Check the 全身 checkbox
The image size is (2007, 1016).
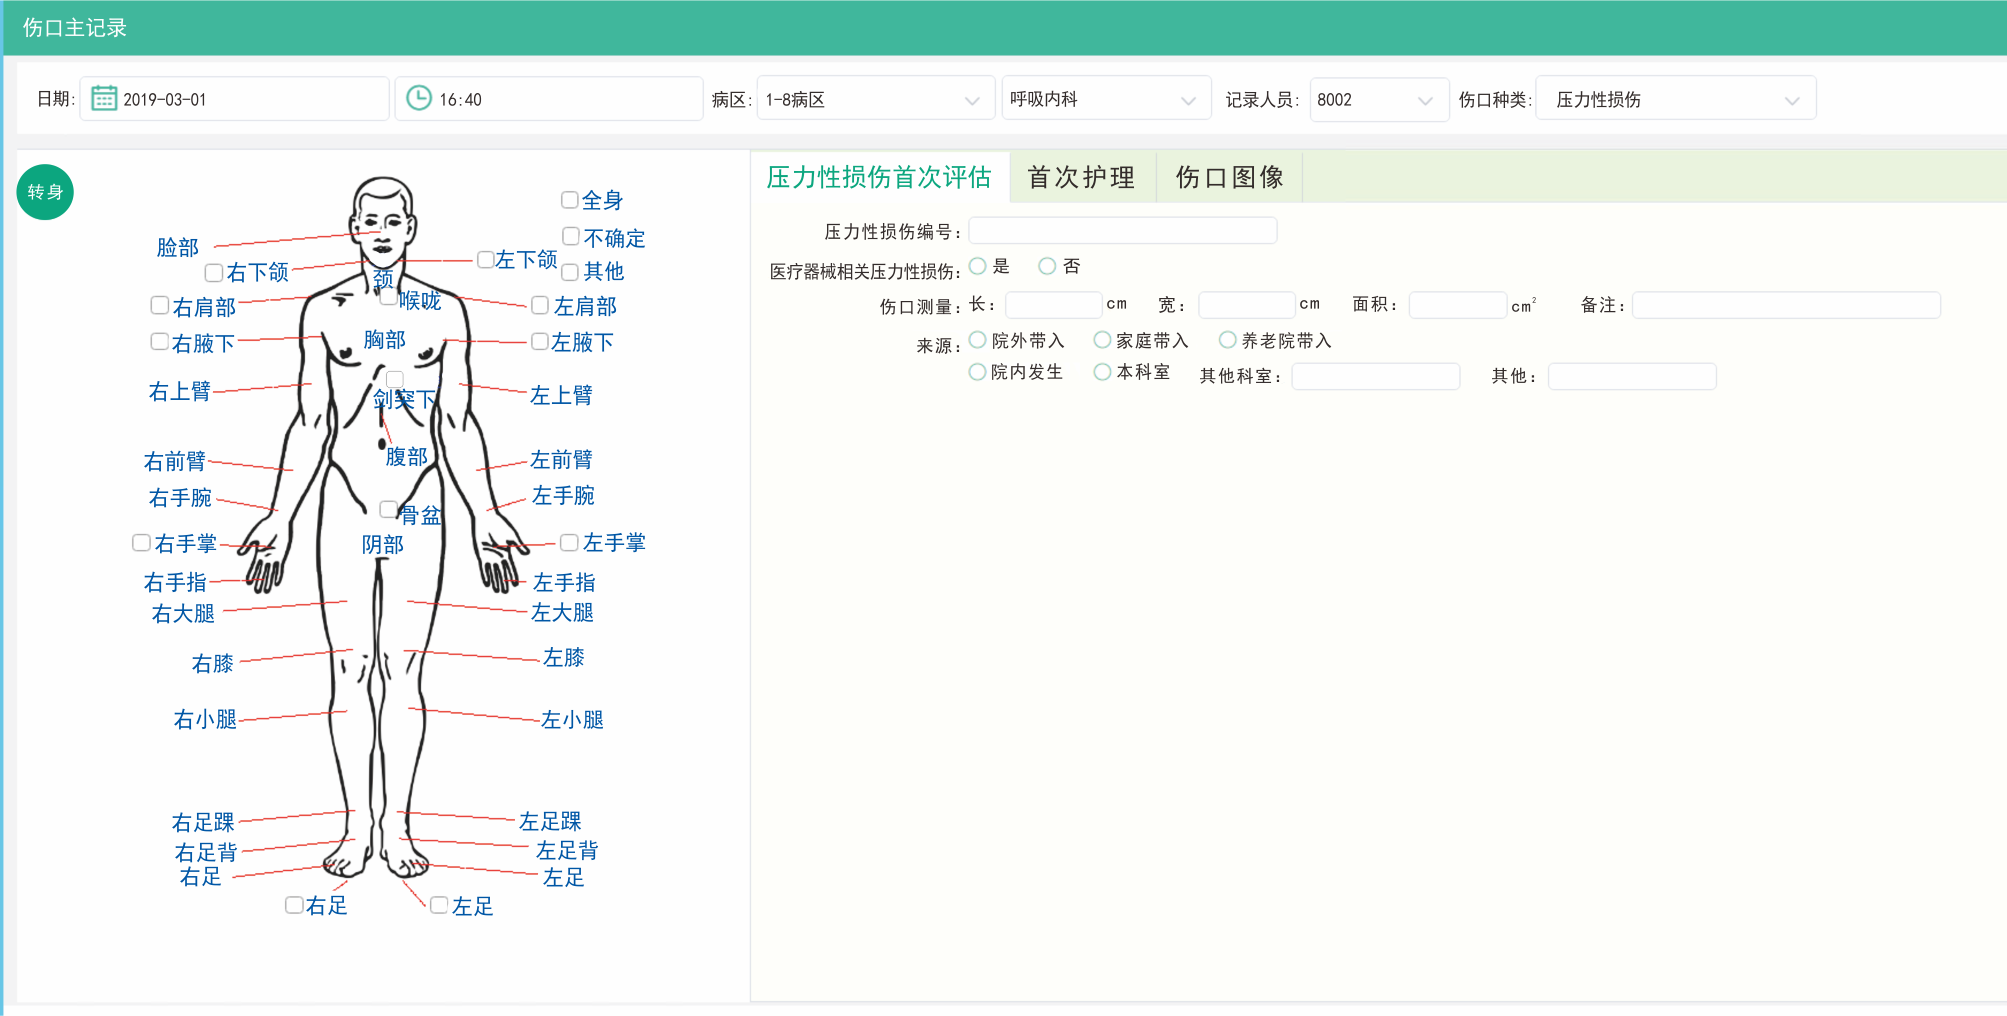570,200
